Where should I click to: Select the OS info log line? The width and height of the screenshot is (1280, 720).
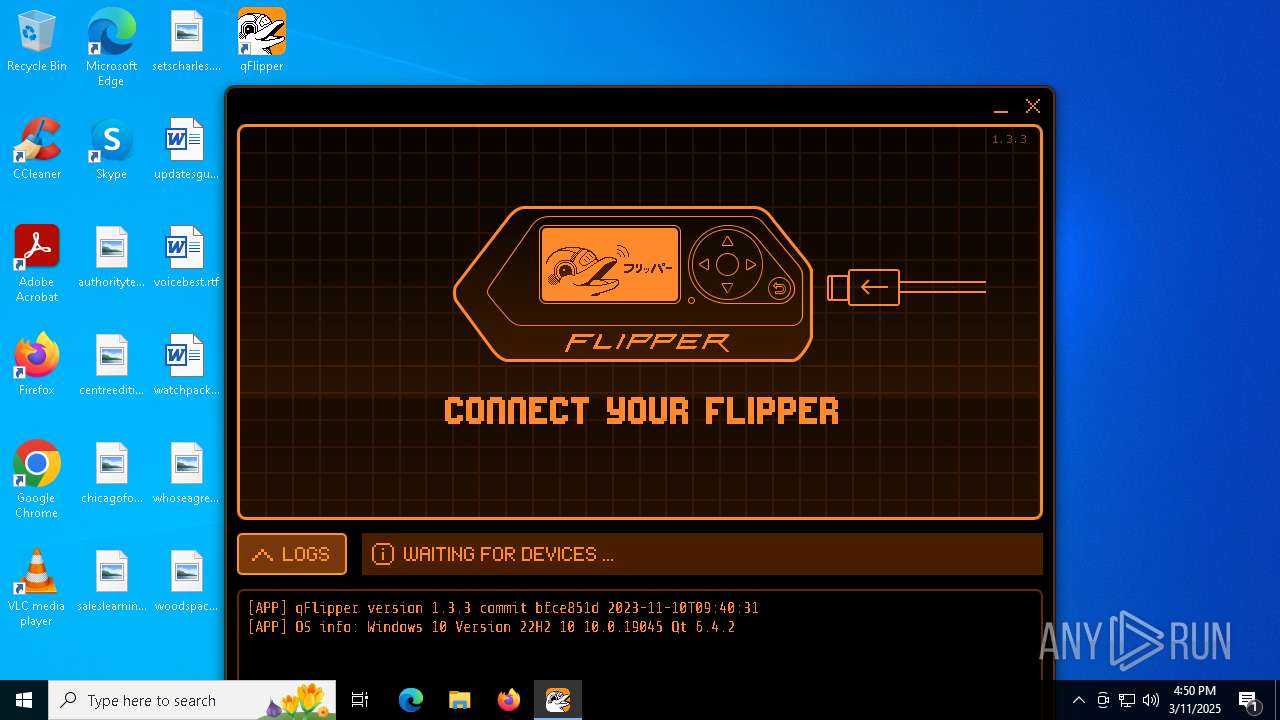[x=491, y=627]
